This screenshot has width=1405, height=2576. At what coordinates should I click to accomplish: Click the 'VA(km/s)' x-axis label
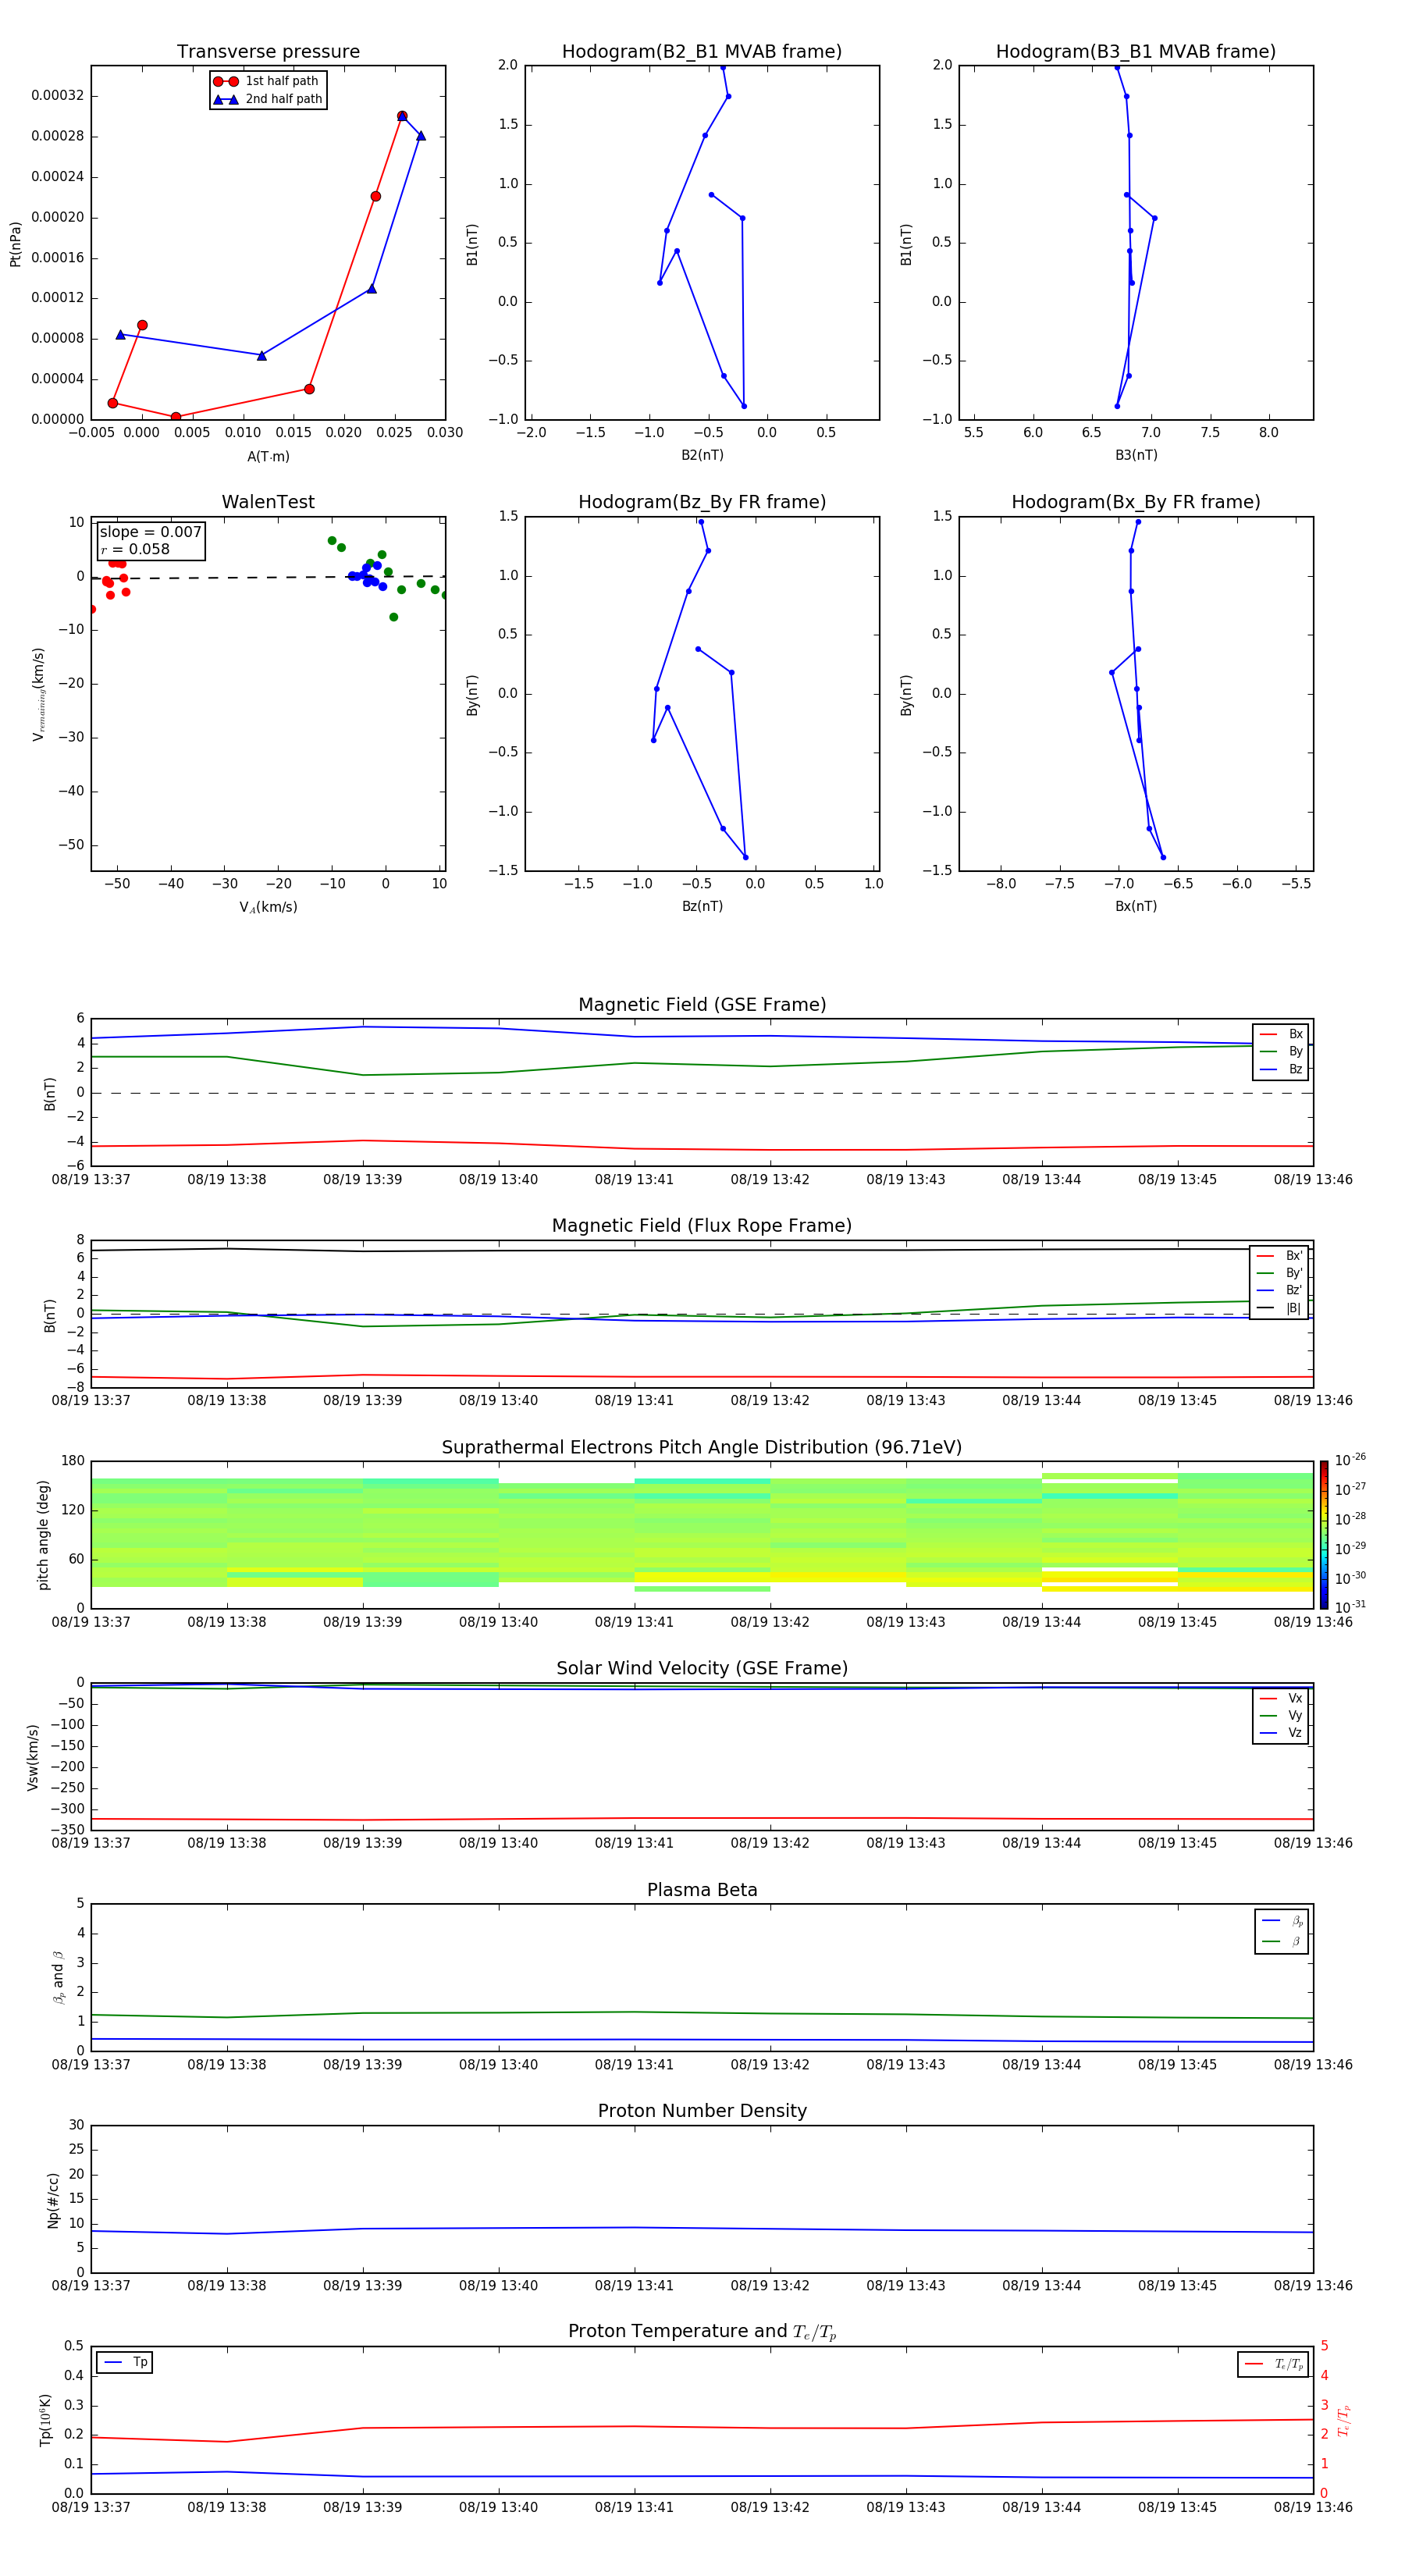[268, 907]
